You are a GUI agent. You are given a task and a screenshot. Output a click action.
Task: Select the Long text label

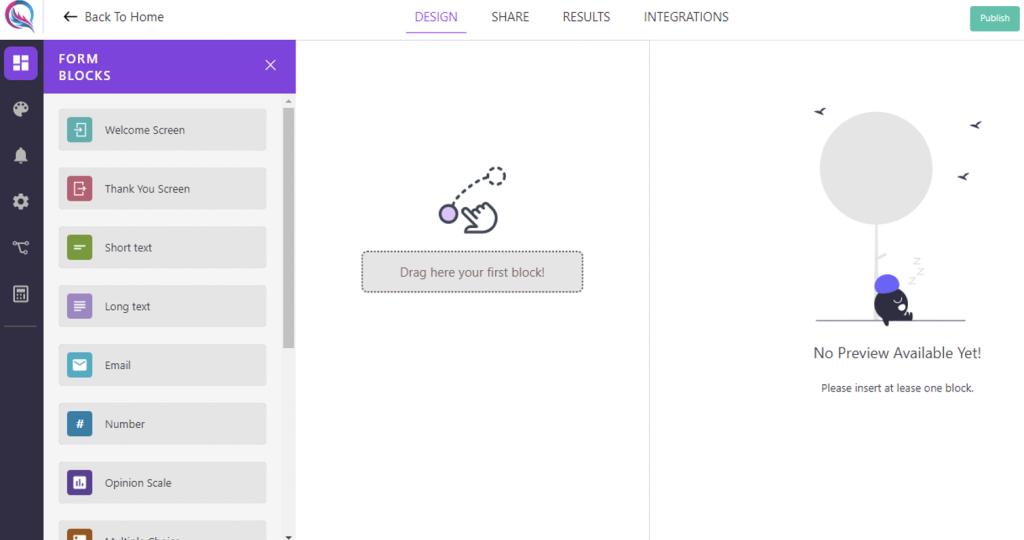point(128,306)
